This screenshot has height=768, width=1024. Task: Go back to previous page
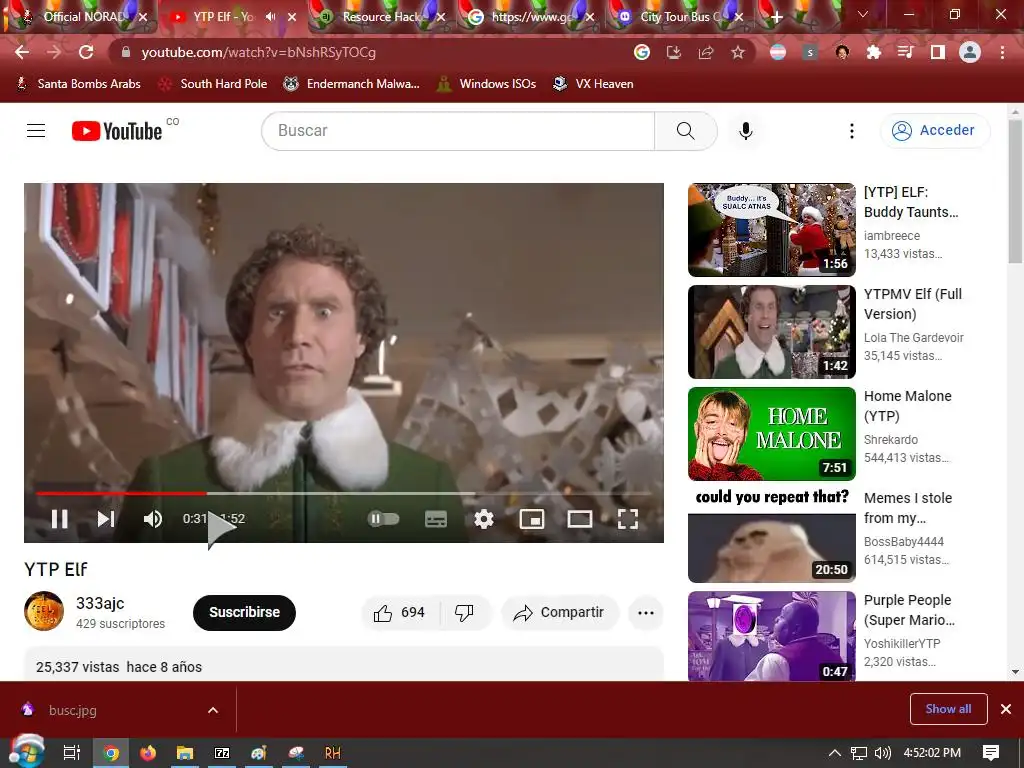(22, 52)
